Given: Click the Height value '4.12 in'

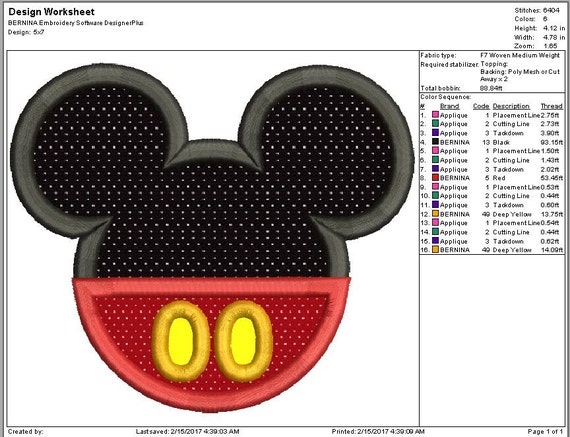Looking at the screenshot, I should (x=554, y=28).
